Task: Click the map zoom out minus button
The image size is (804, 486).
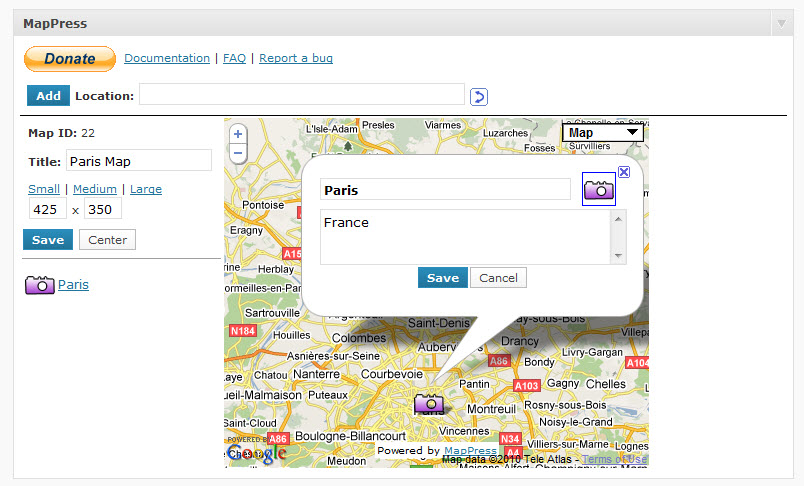Action: pos(238,153)
